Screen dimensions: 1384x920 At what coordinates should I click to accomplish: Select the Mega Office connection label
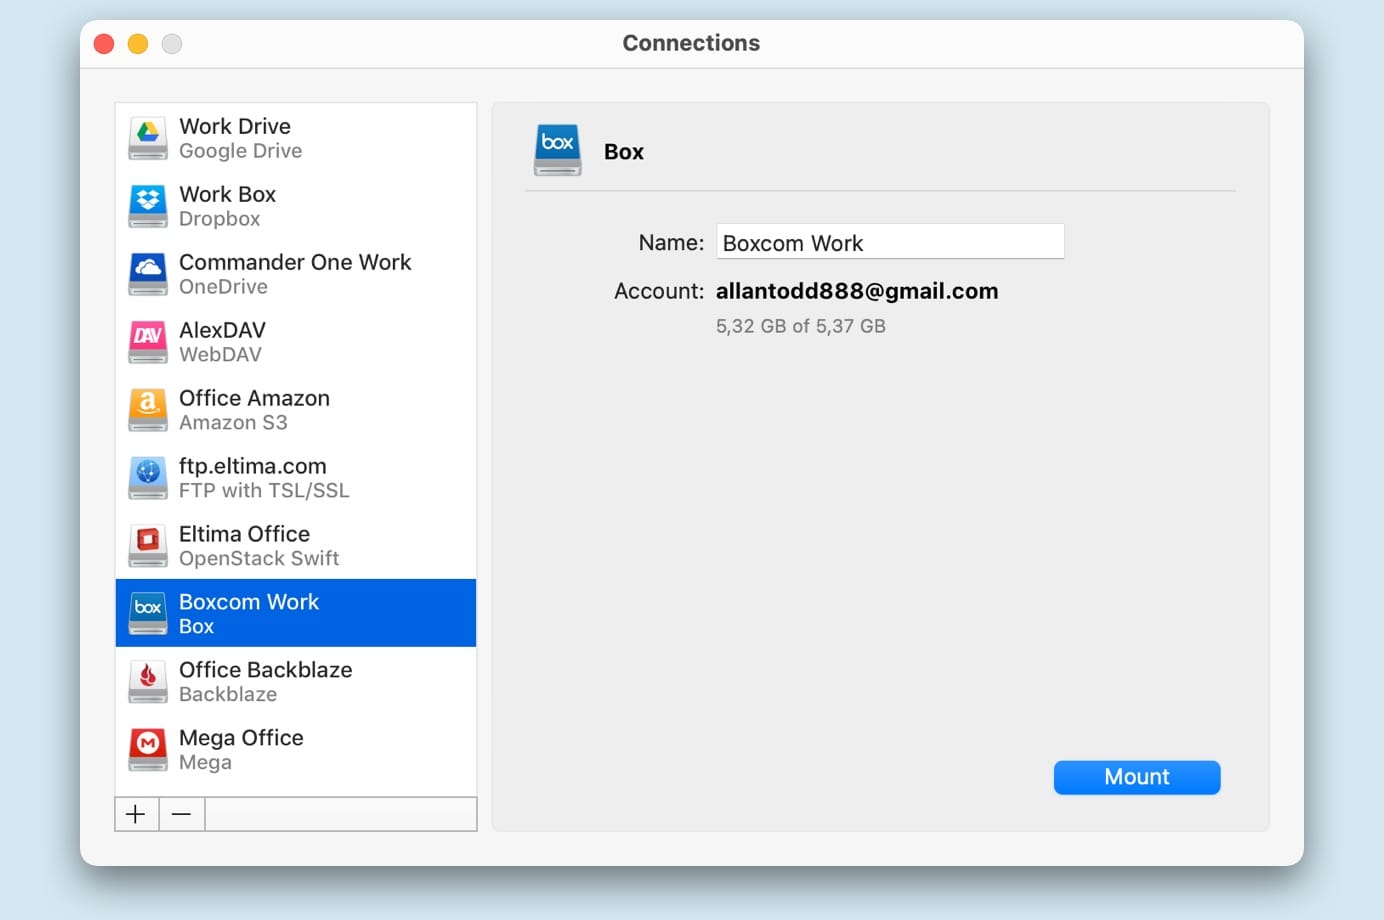241,738
